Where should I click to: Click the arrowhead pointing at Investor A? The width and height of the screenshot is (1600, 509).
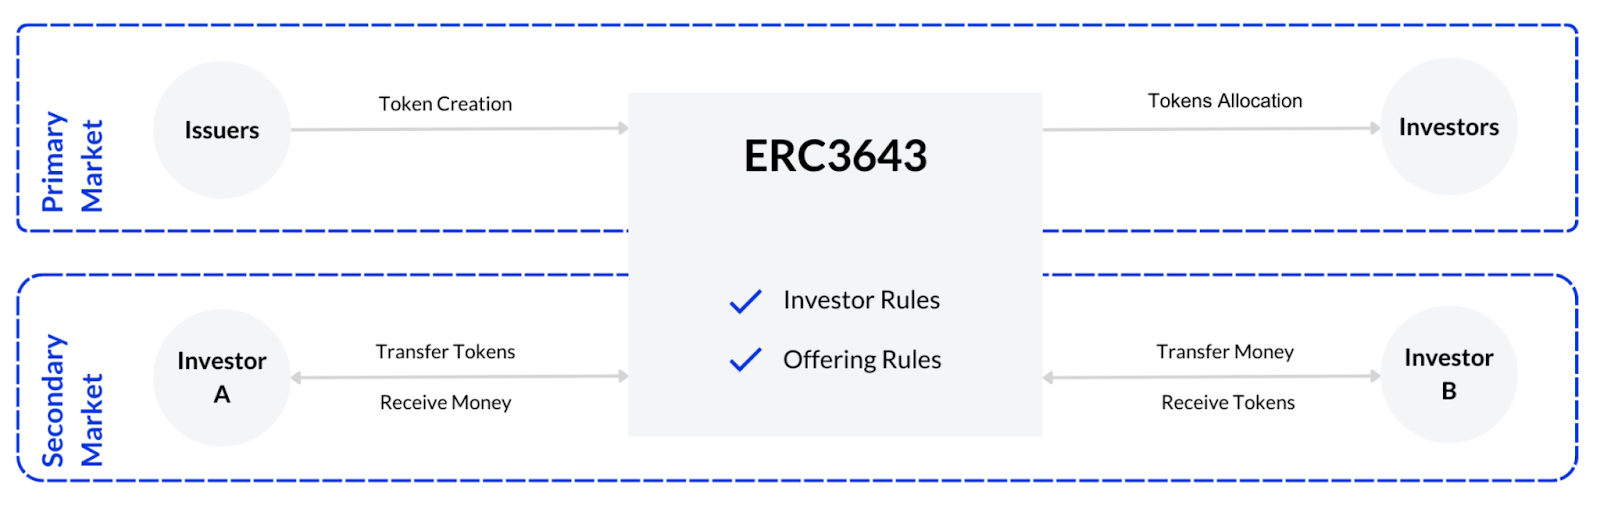pos(297,378)
